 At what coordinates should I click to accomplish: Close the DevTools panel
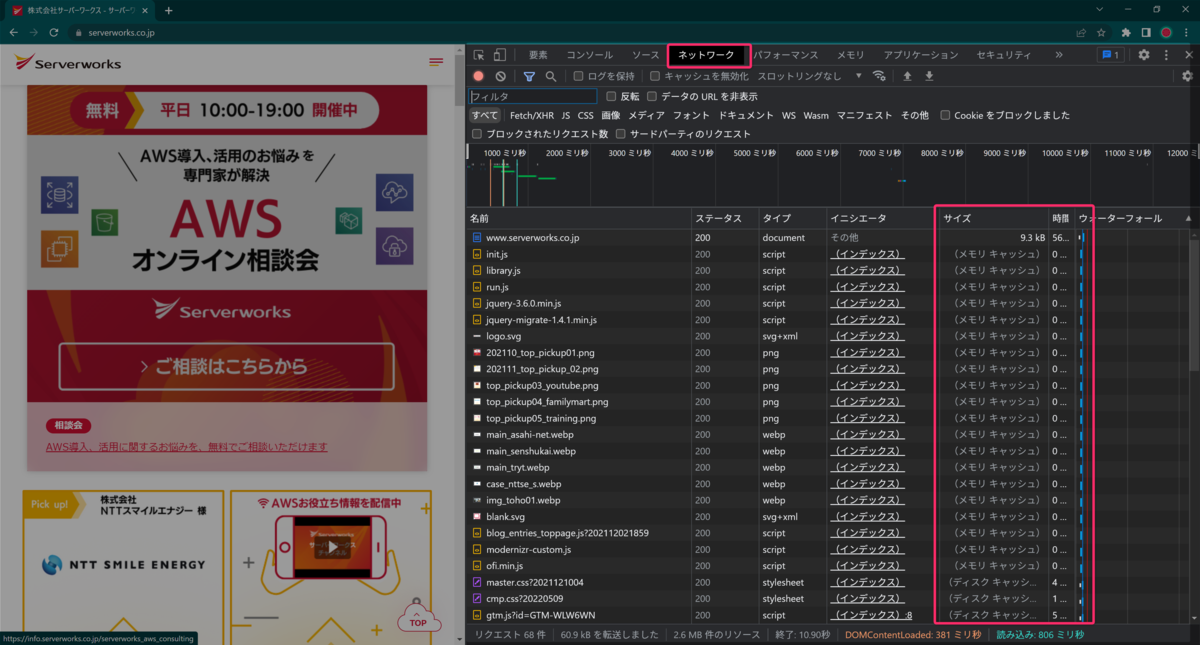(1188, 55)
